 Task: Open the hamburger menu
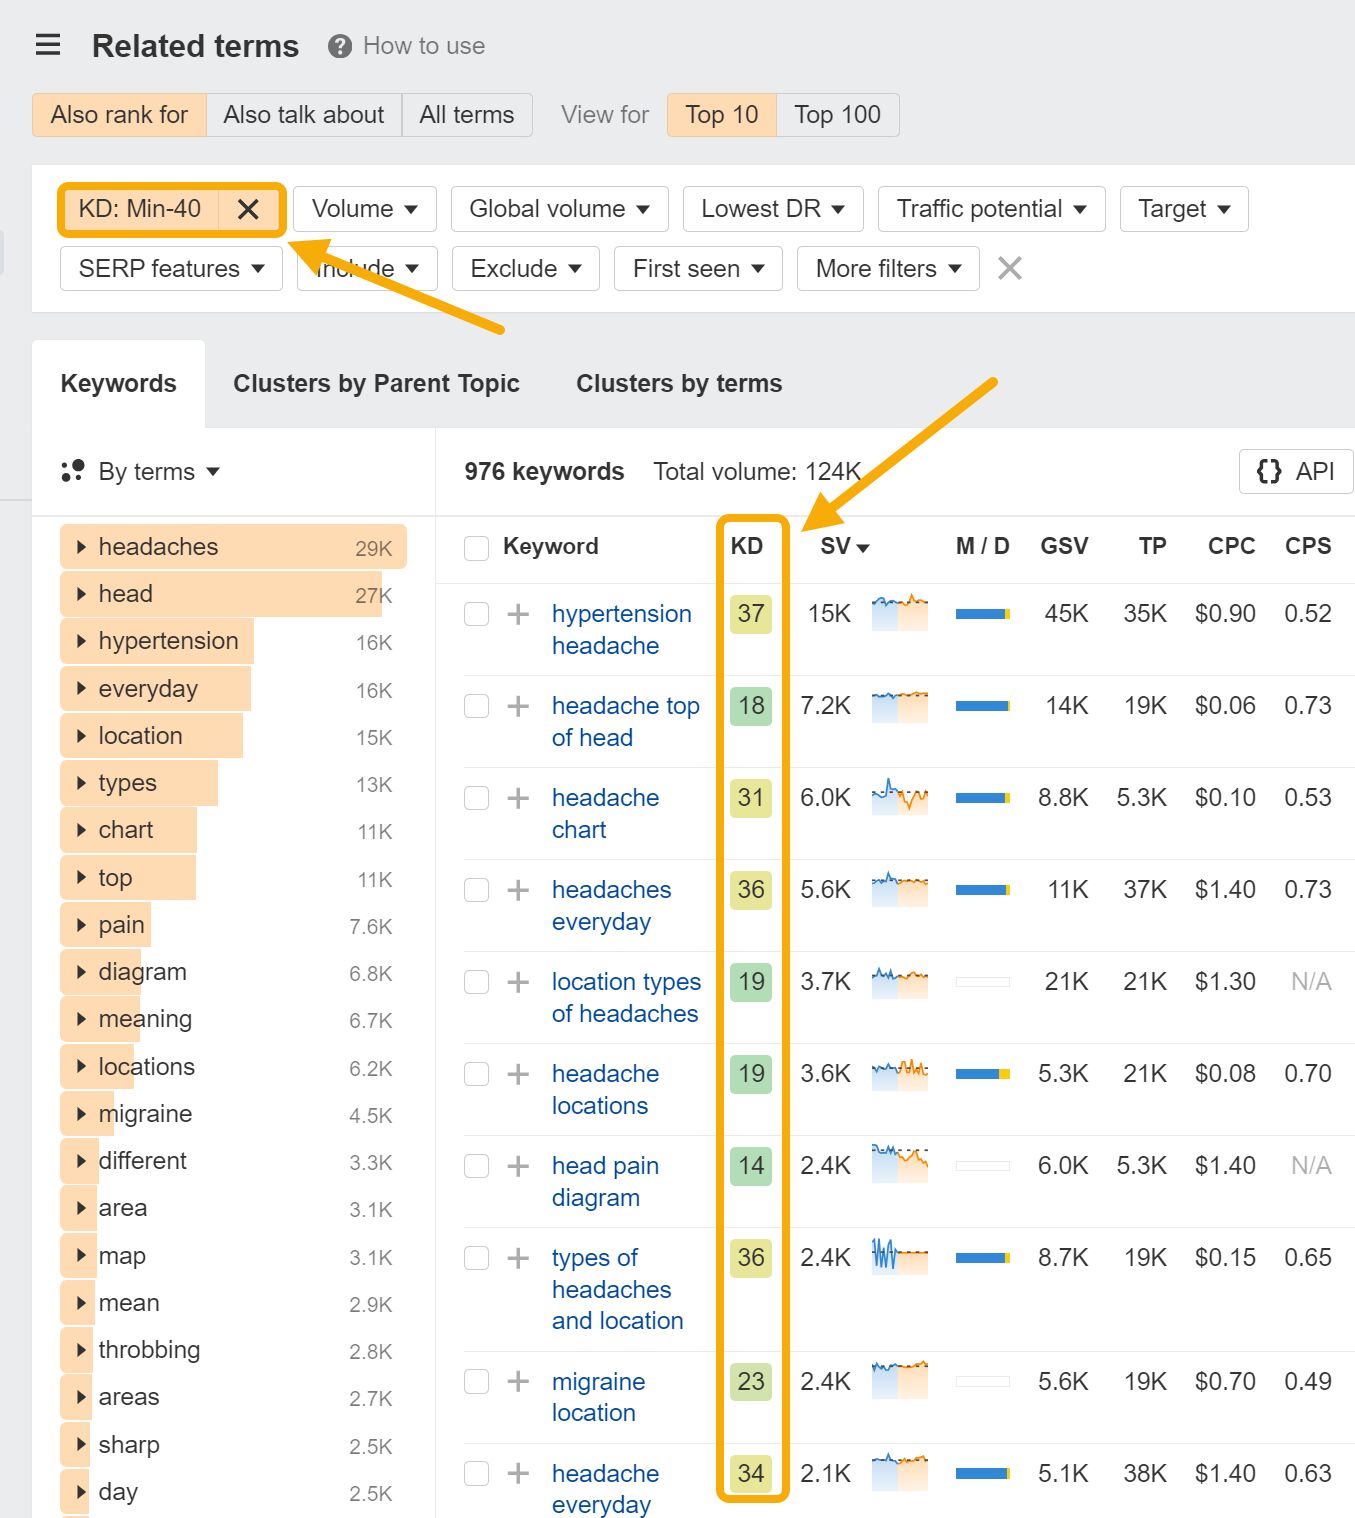pos(47,44)
